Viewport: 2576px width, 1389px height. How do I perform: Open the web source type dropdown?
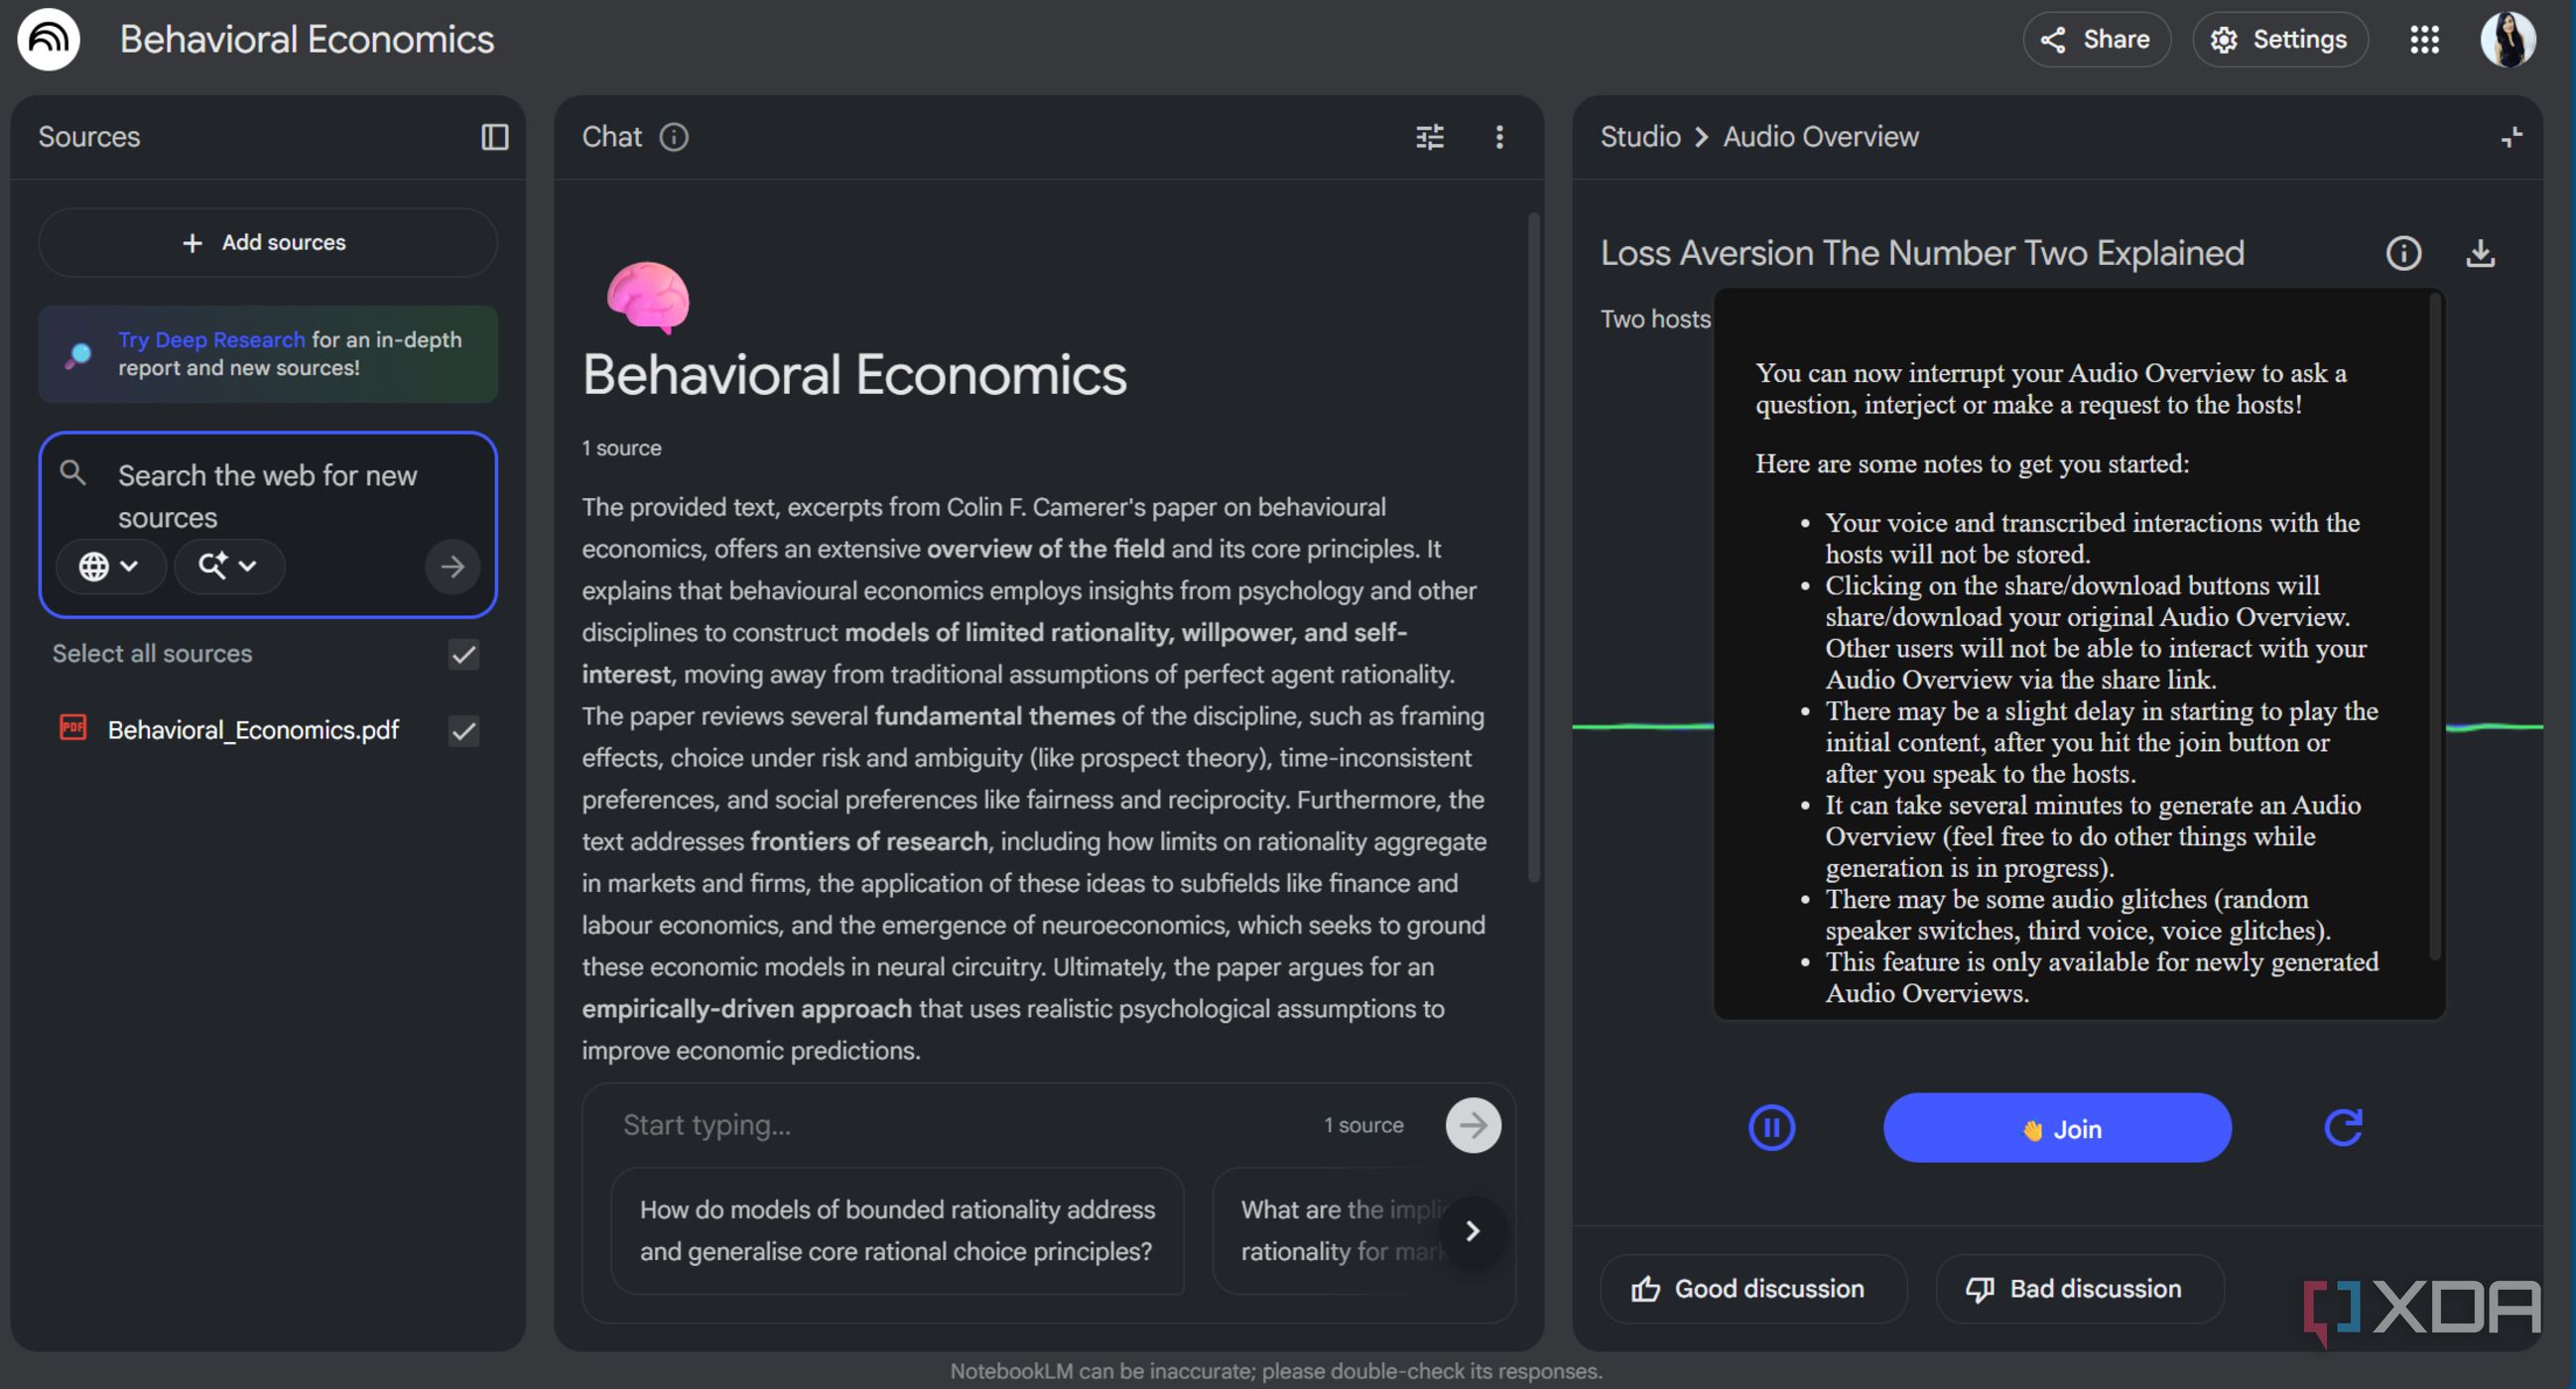pos(109,567)
